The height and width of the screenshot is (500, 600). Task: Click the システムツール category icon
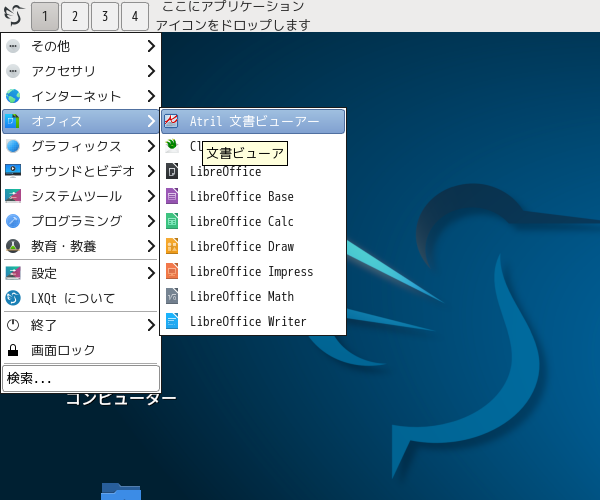coord(13,196)
